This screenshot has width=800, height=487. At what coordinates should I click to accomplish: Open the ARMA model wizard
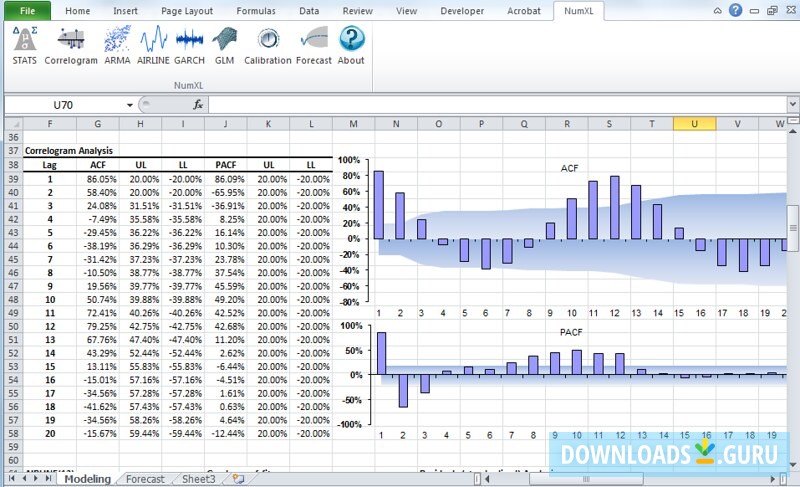pyautogui.click(x=116, y=46)
